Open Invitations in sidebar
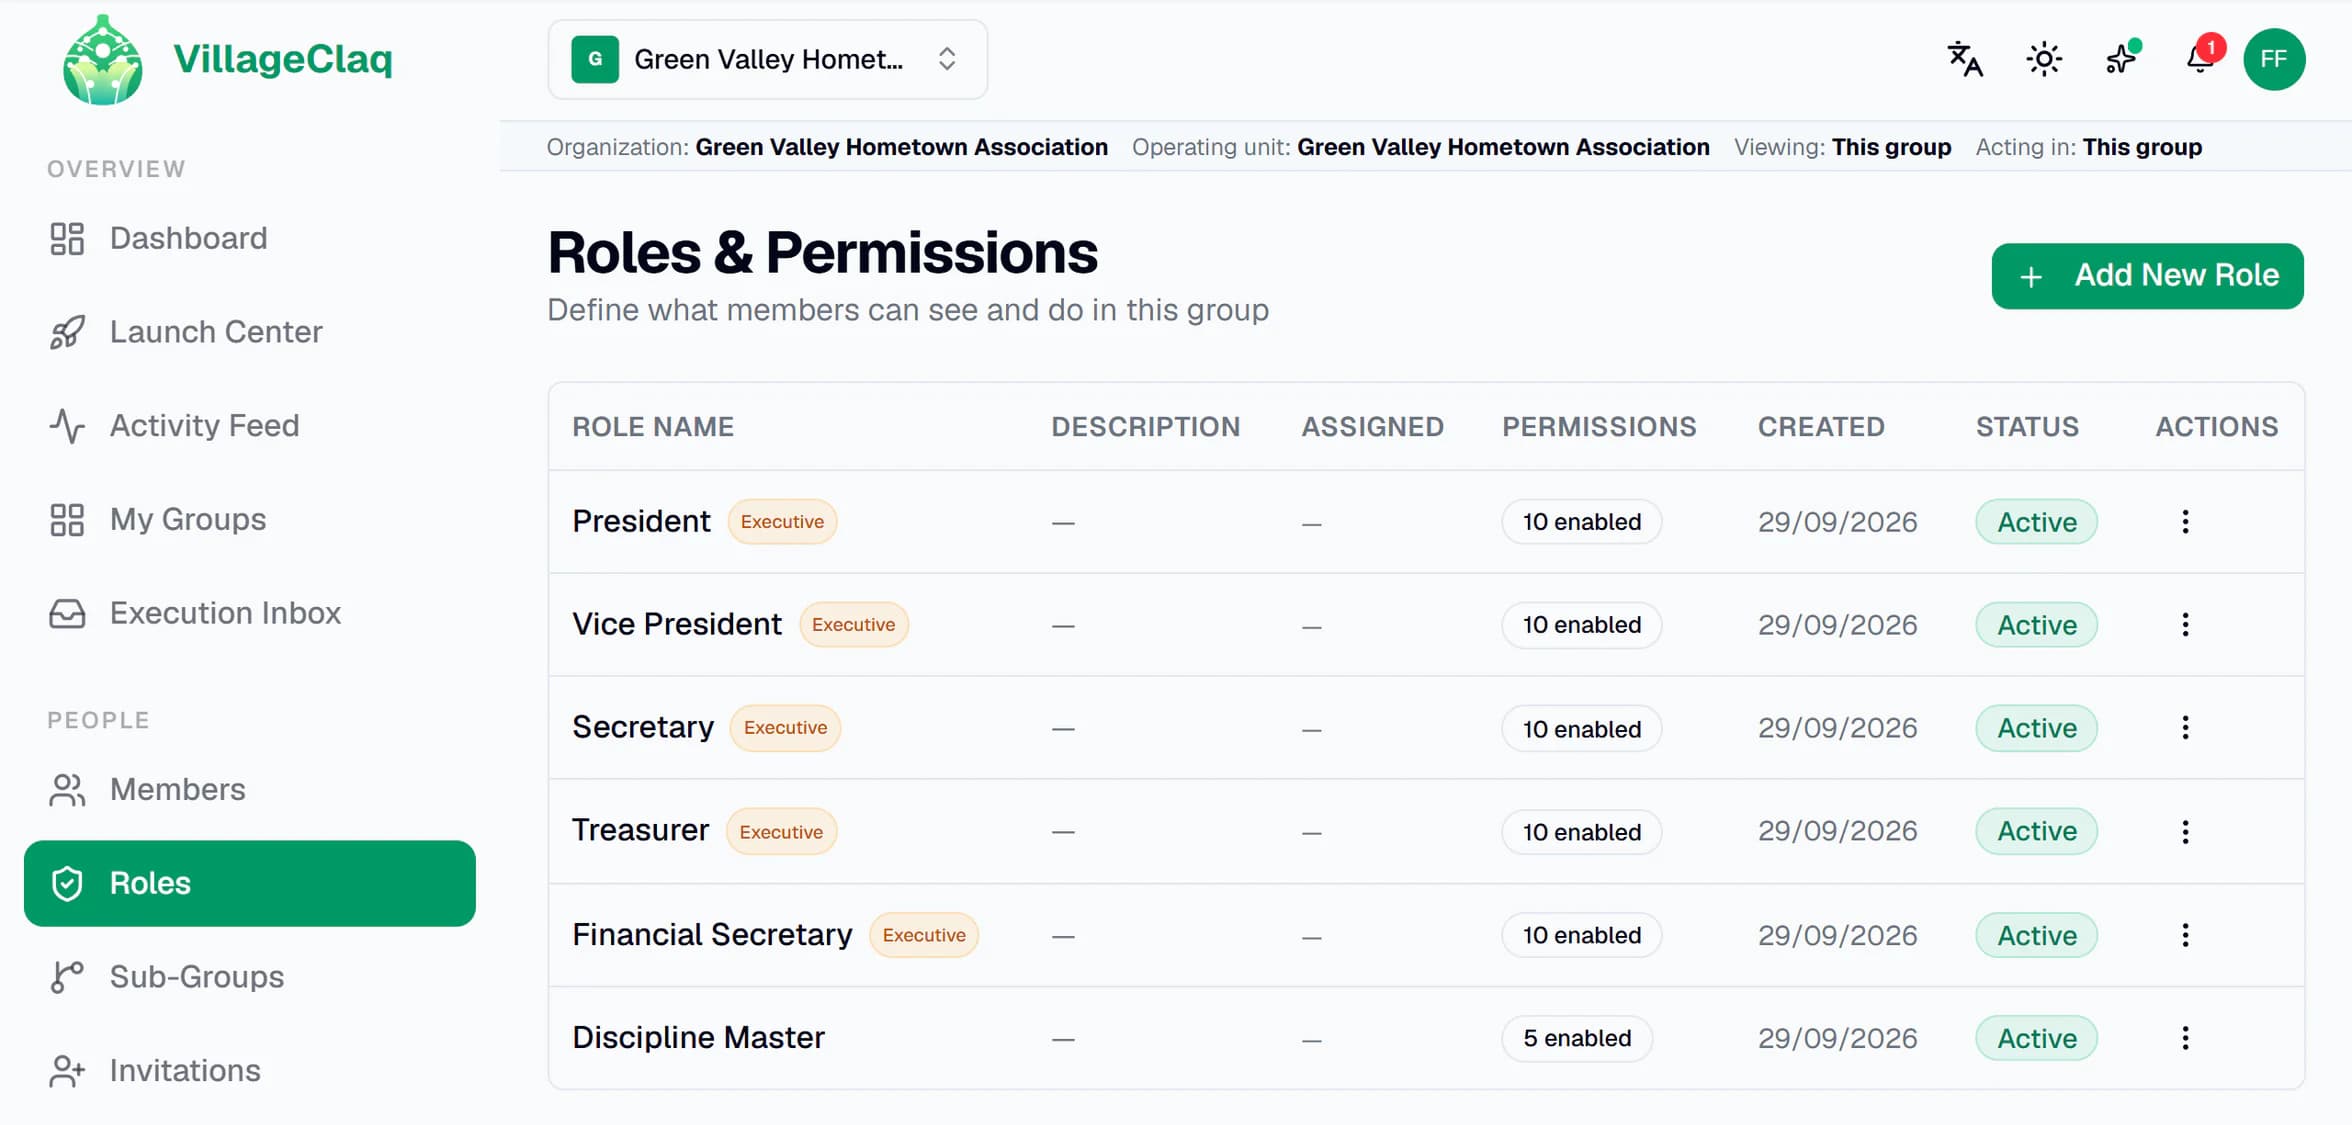This screenshot has width=2352, height=1125. tap(250, 1071)
